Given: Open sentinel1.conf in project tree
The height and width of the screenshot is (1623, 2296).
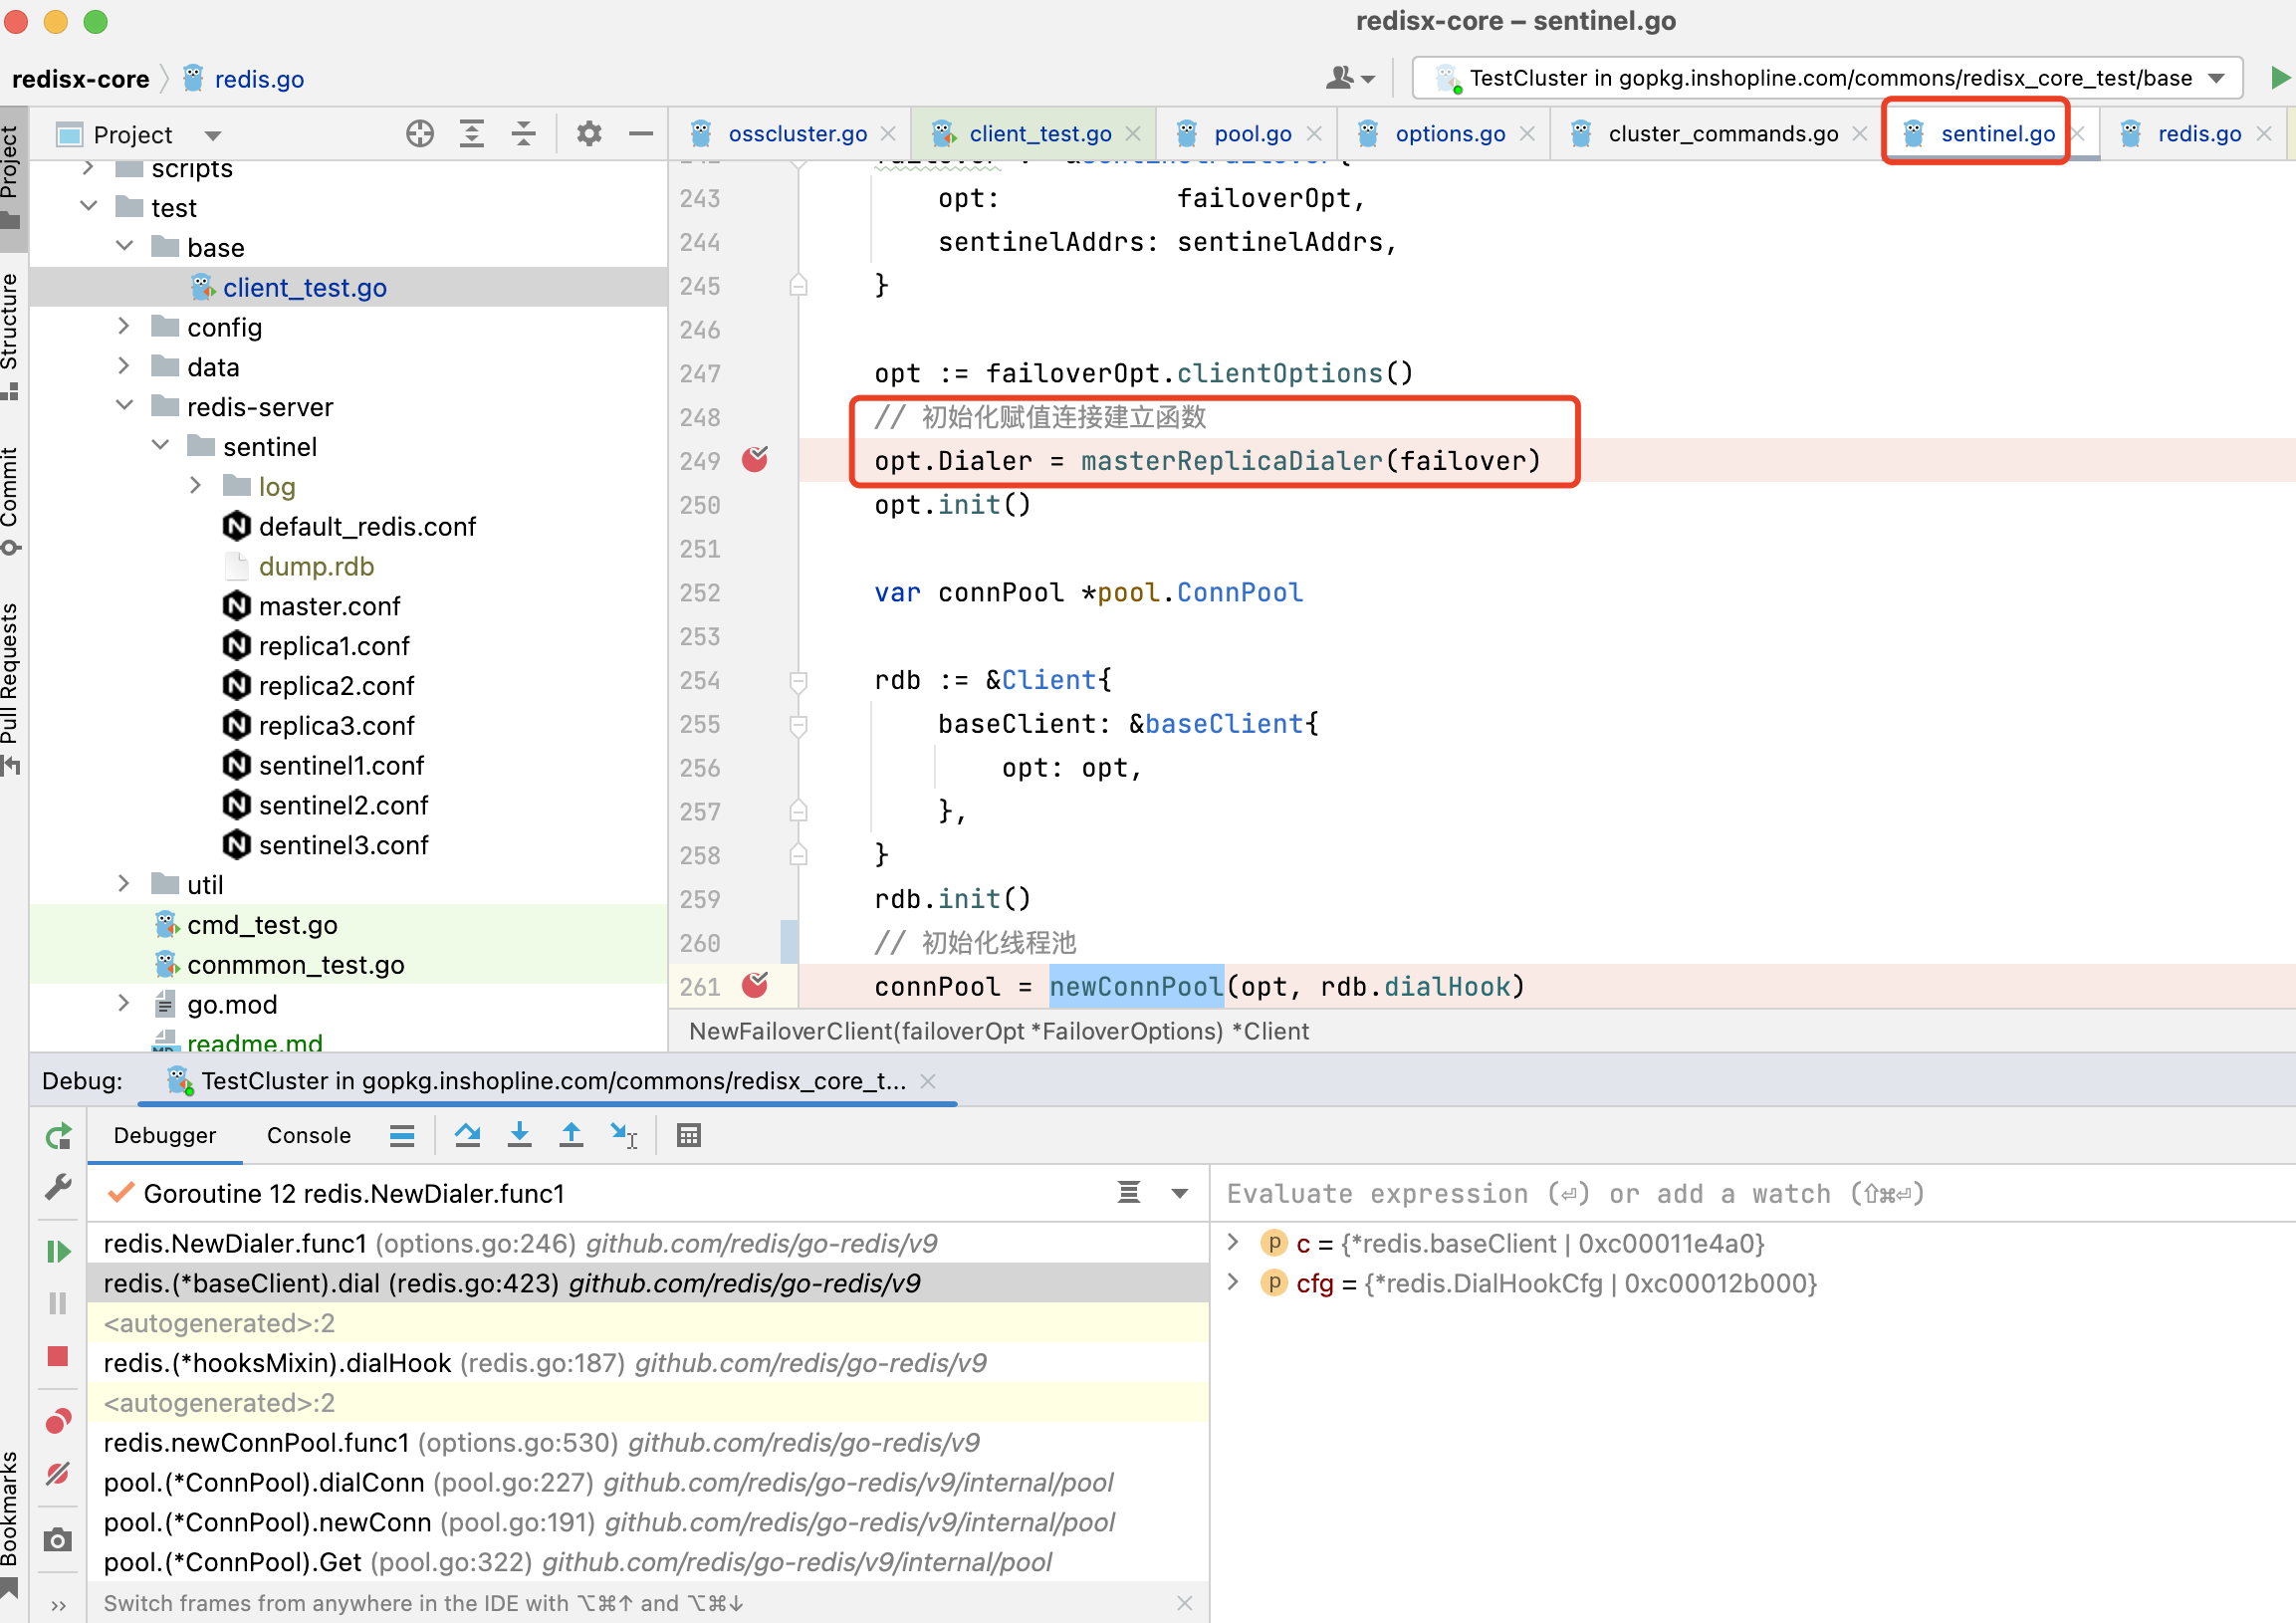Looking at the screenshot, I should (341, 765).
